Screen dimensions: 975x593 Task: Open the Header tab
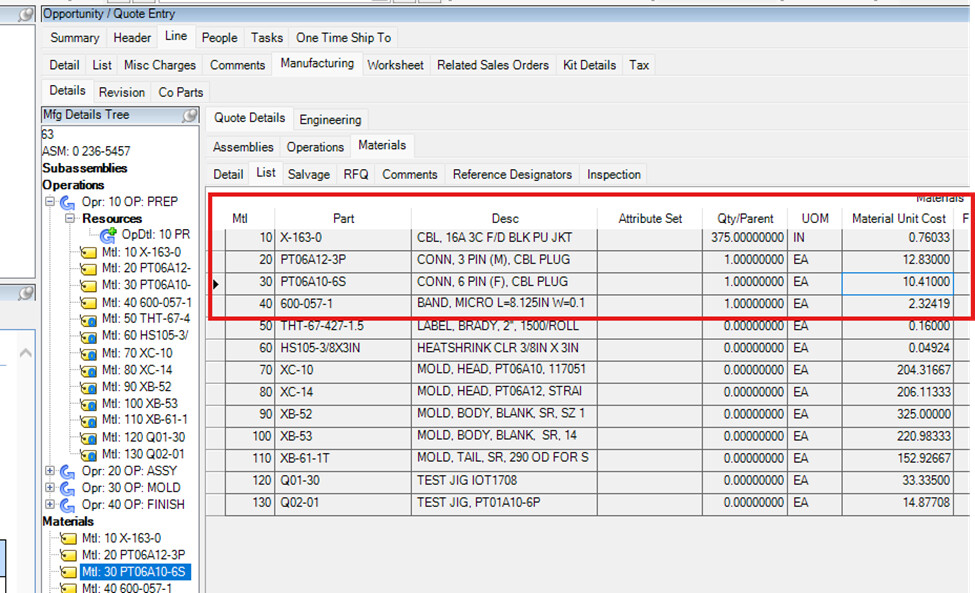pyautogui.click(x=132, y=38)
